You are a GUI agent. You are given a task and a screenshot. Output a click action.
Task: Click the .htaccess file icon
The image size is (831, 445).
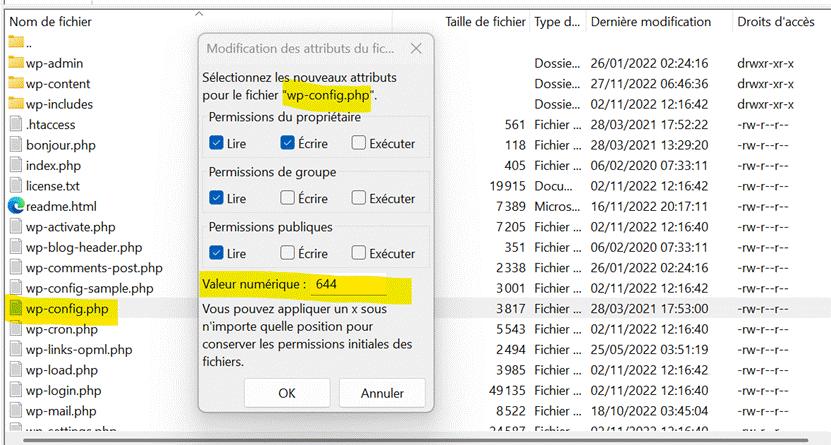15,124
